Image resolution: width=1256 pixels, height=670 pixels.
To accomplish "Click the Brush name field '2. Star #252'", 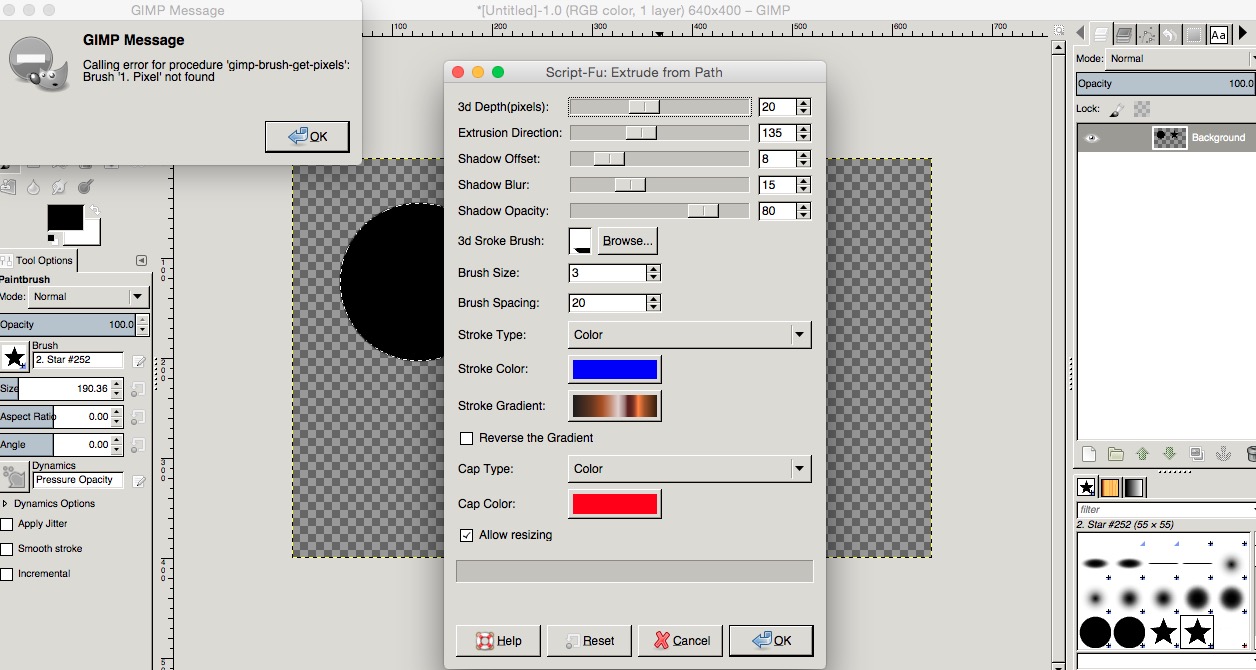I will [78, 360].
